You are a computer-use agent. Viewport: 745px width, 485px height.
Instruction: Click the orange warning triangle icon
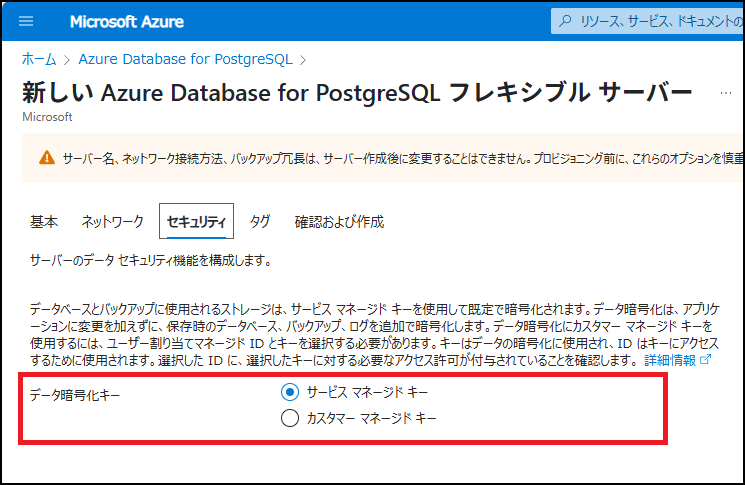point(47,158)
